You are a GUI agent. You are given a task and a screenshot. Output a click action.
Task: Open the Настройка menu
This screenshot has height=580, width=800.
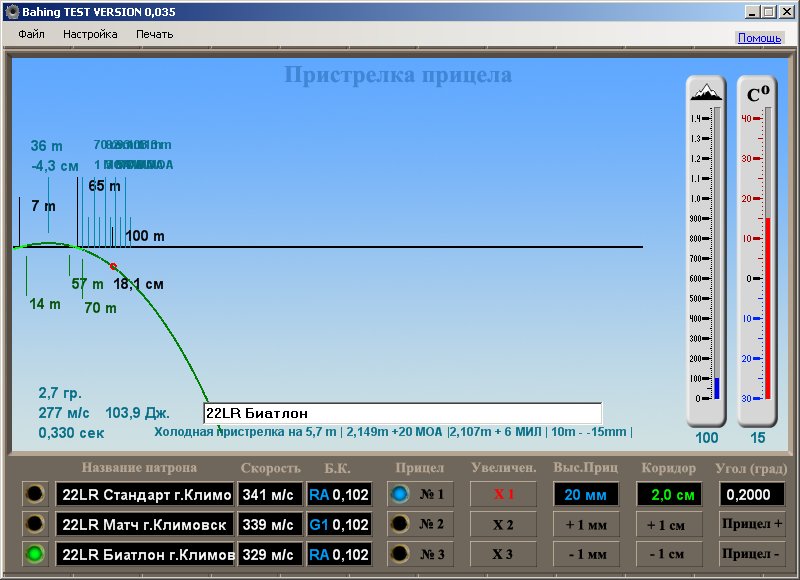(90, 34)
